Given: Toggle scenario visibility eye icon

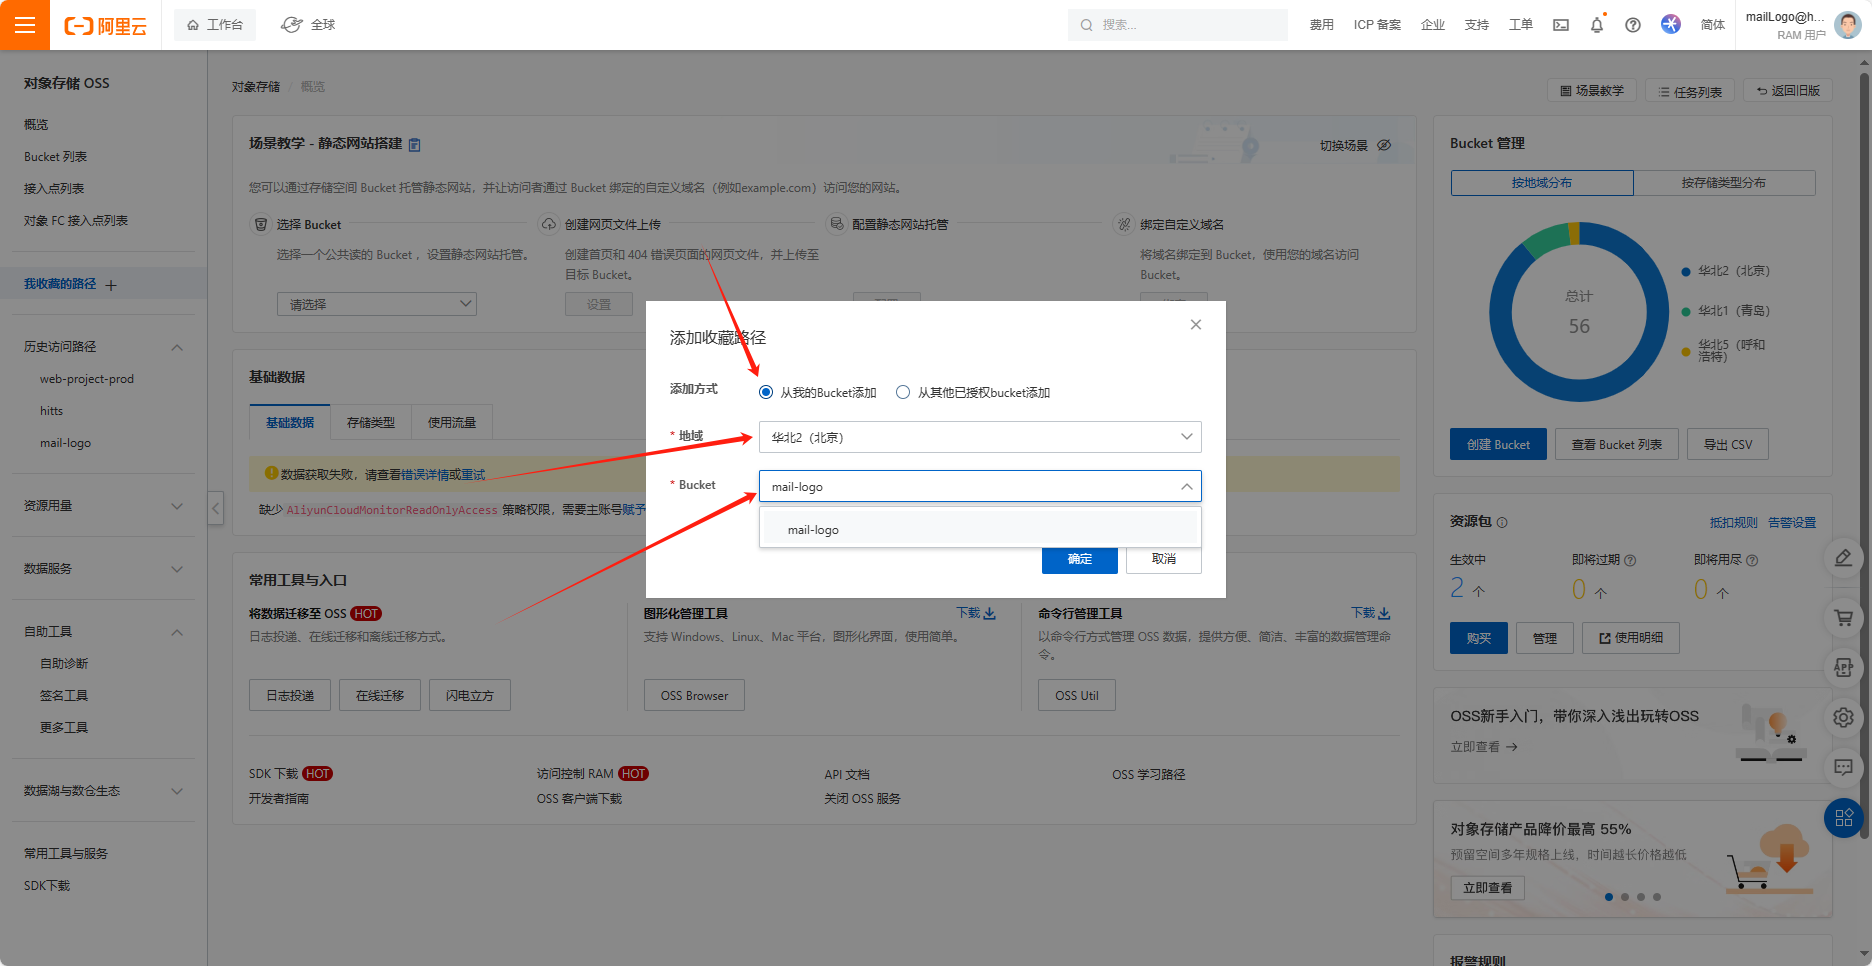Looking at the screenshot, I should point(1384,146).
